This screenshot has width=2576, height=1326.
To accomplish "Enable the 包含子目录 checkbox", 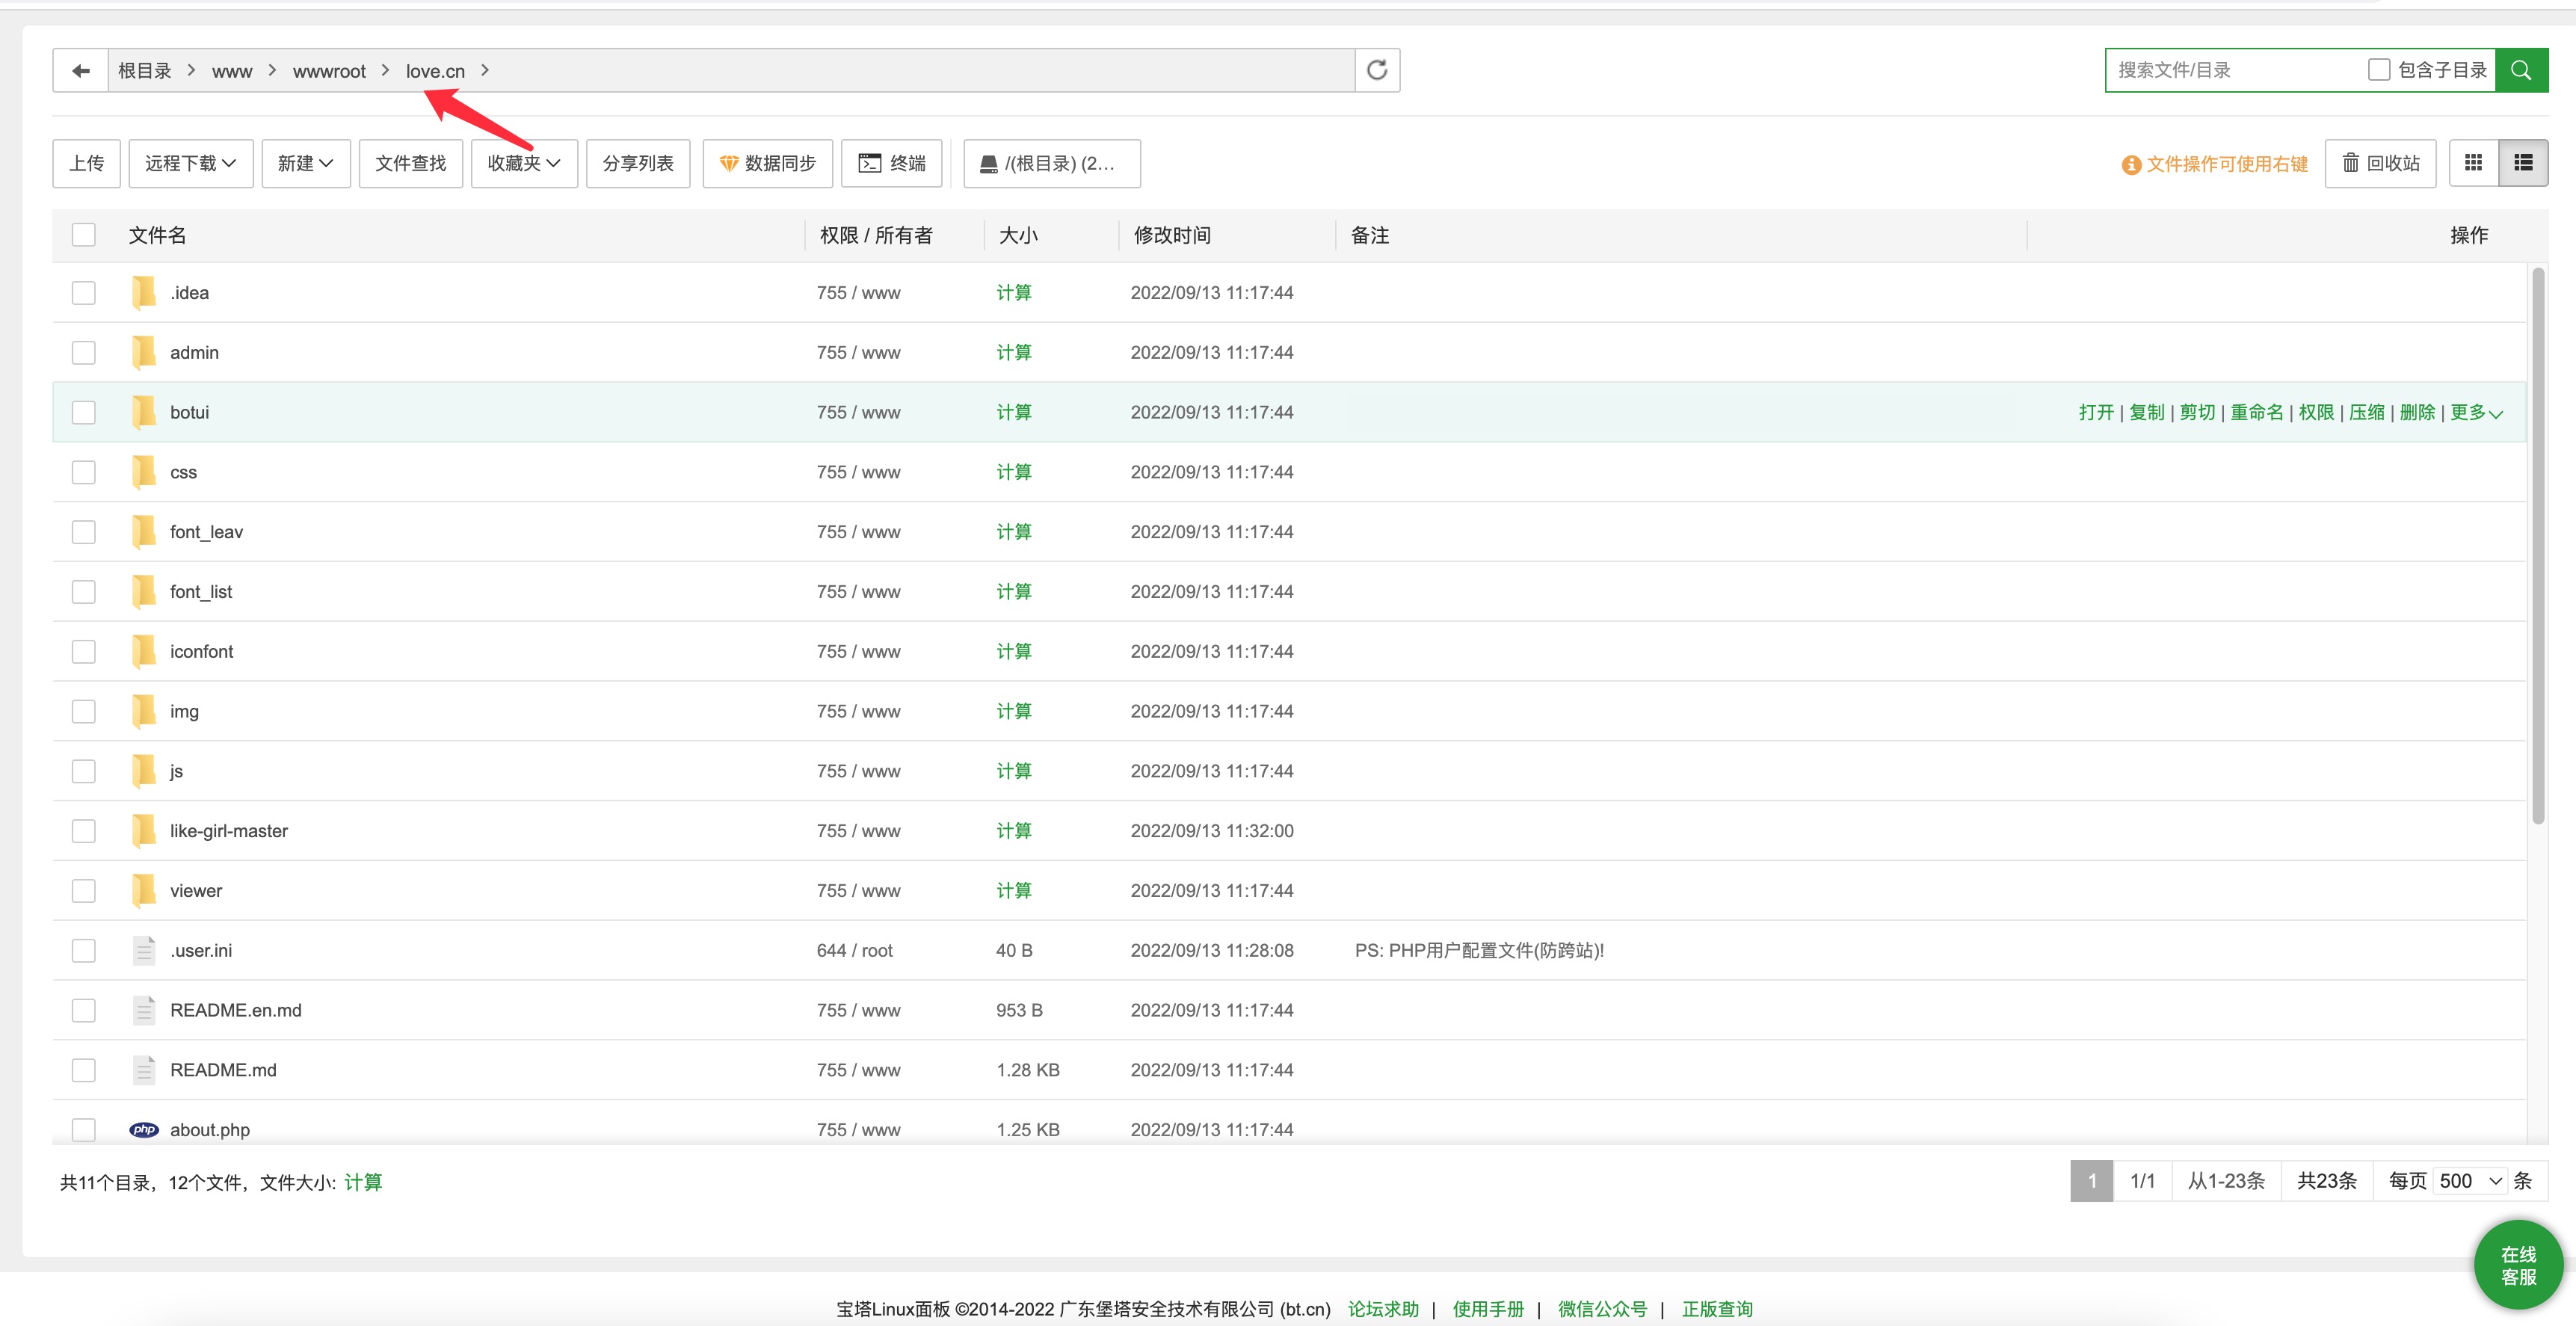I will 2379,70.
